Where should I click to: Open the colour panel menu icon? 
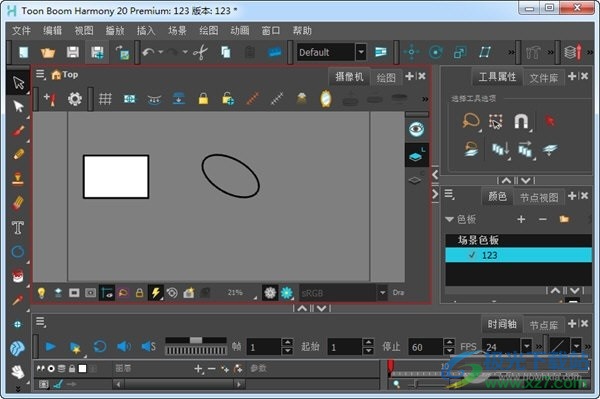[x=450, y=194]
